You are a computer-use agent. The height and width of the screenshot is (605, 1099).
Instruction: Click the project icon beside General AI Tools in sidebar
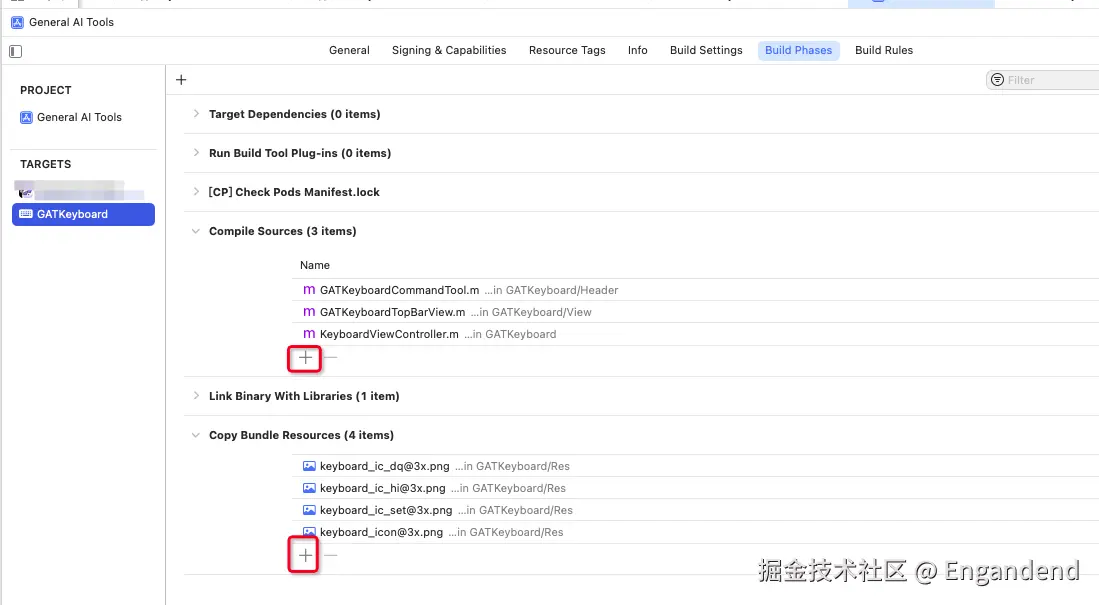click(26, 118)
